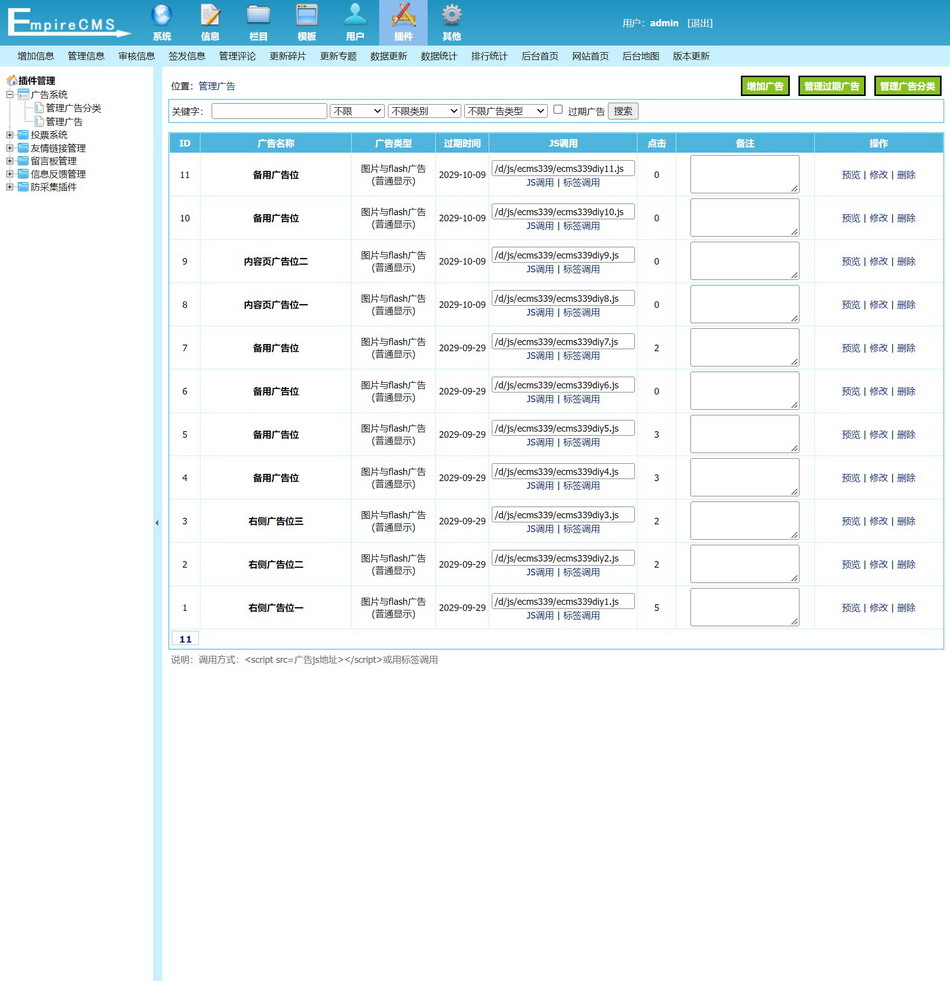Open the 模板 window icon

click(307, 15)
